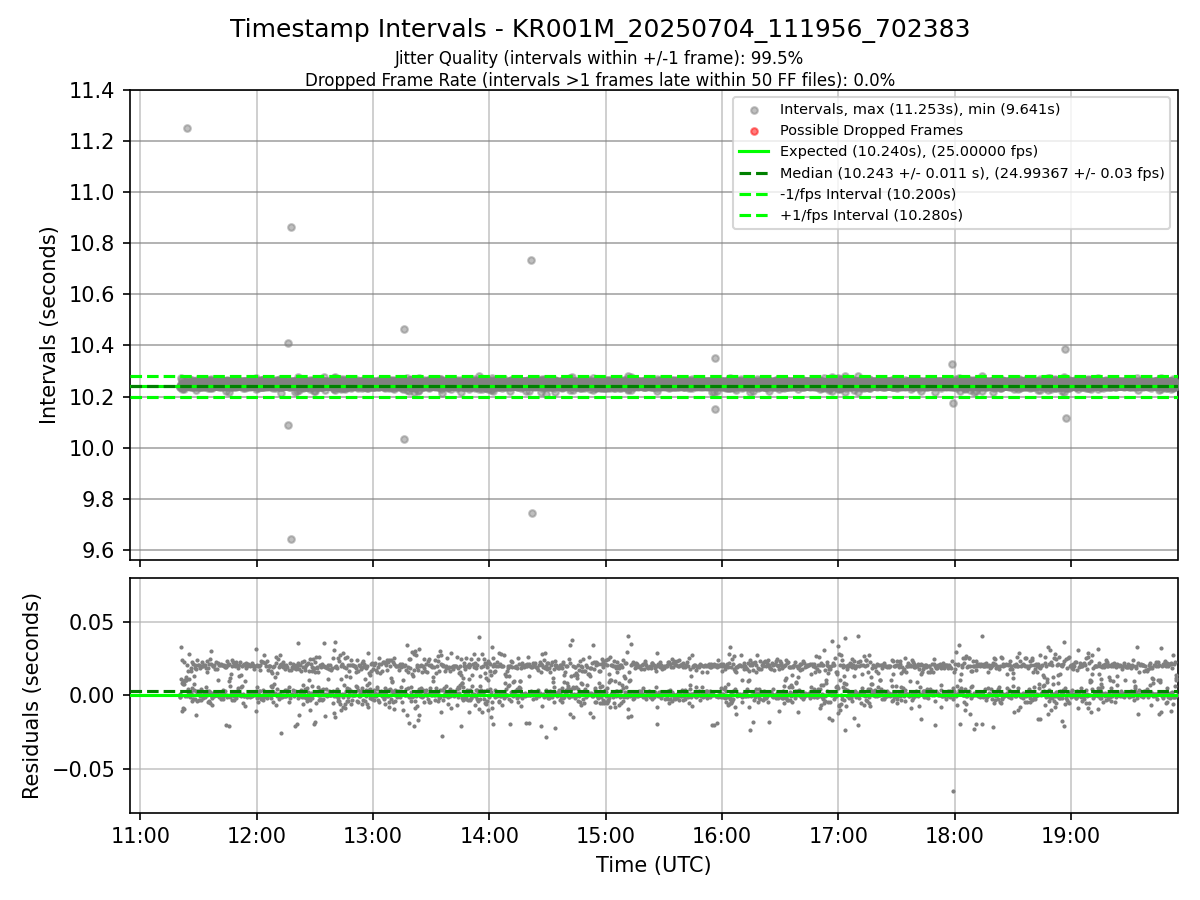Click the outlier point near 10.73 seconds after 14:00
This screenshot has width=1200, height=900.
pos(531,260)
